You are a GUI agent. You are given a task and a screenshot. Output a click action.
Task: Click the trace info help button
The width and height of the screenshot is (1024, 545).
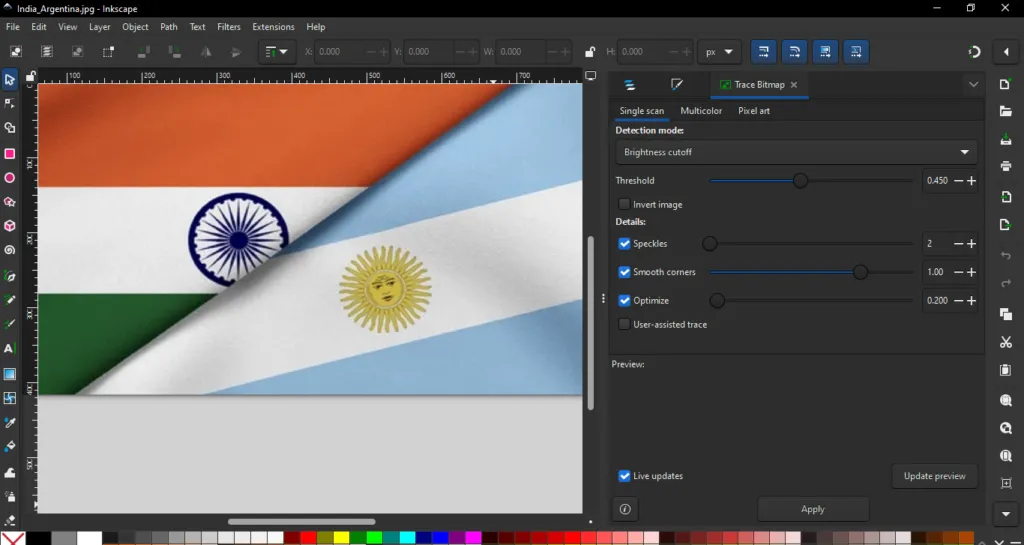[x=625, y=509]
